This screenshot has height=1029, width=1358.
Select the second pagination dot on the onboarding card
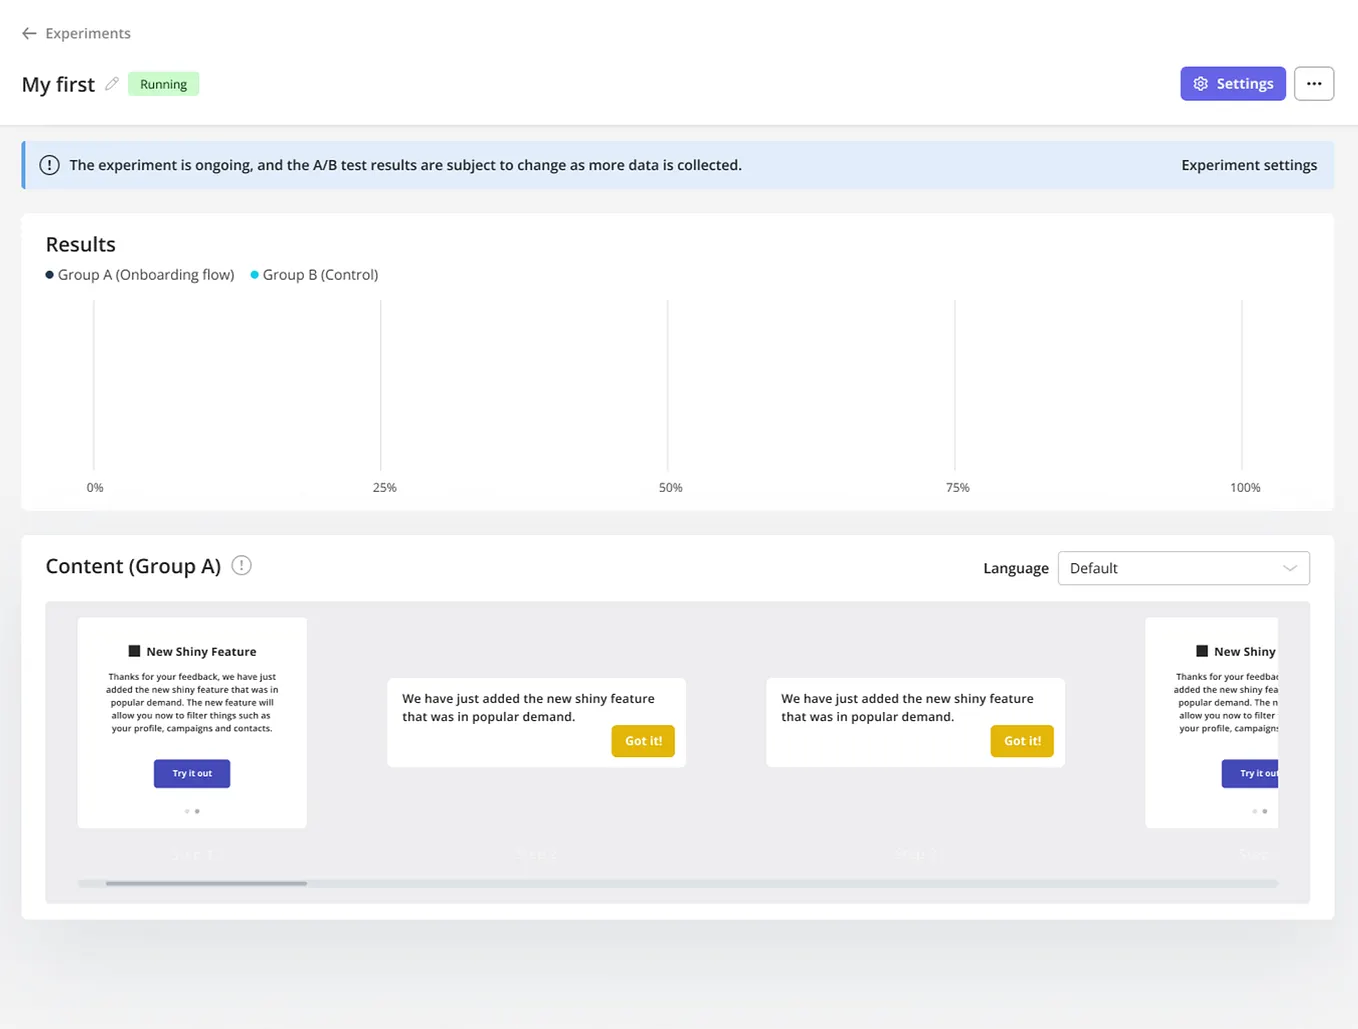click(197, 811)
